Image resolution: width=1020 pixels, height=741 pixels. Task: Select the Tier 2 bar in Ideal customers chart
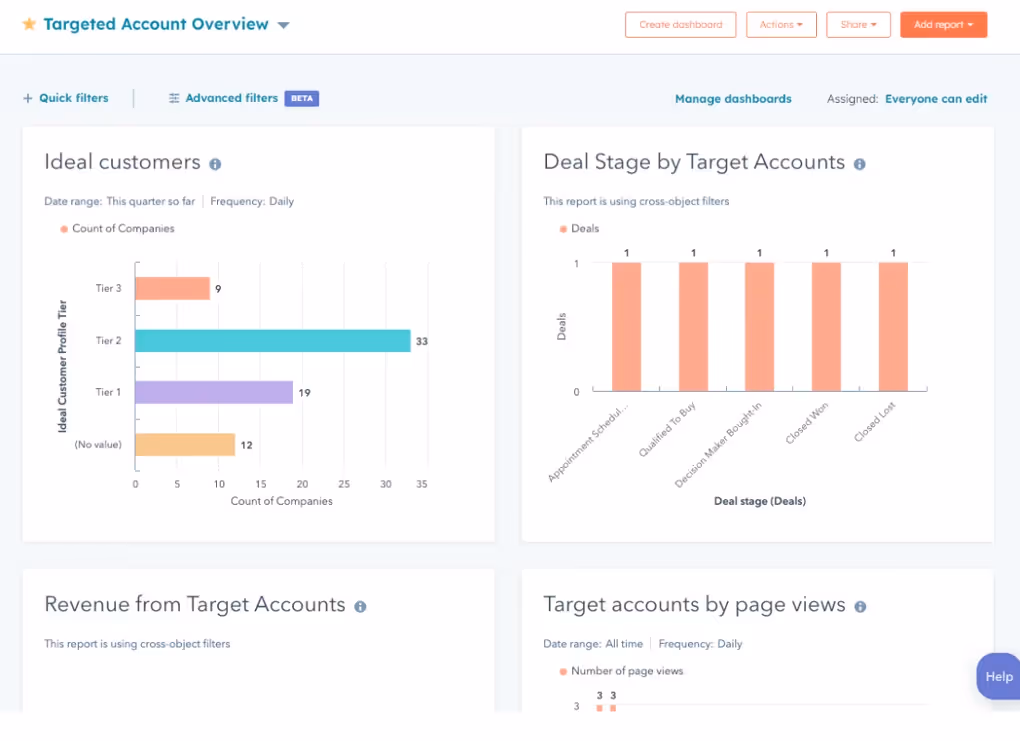click(x=270, y=340)
